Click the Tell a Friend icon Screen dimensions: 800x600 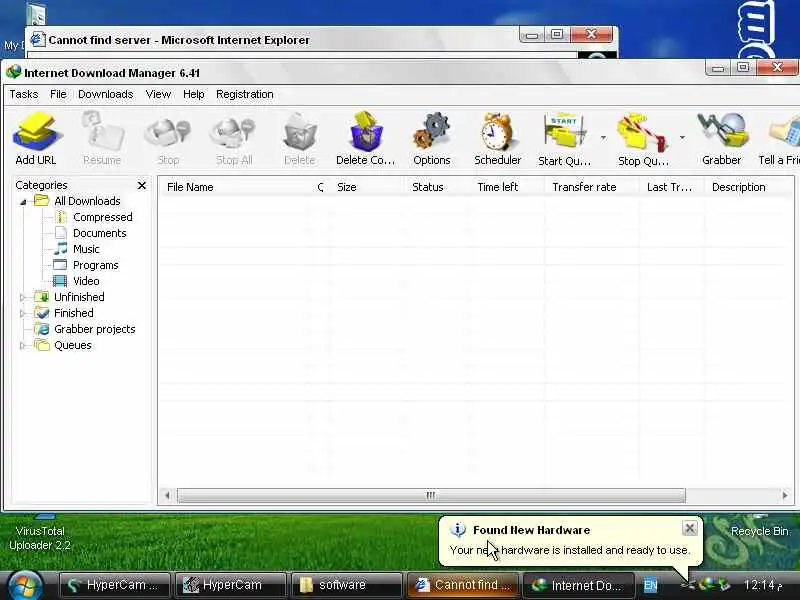tap(780, 138)
